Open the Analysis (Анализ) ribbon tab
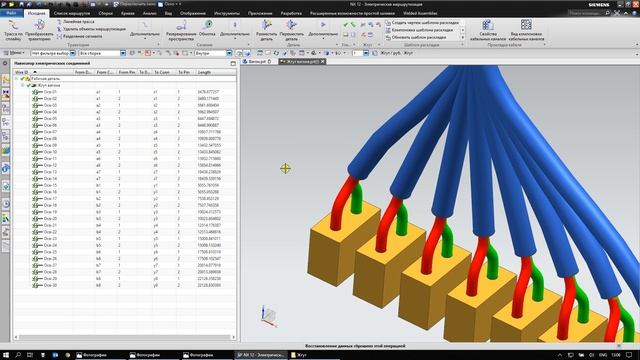This screenshot has width=640, height=360. click(x=149, y=13)
